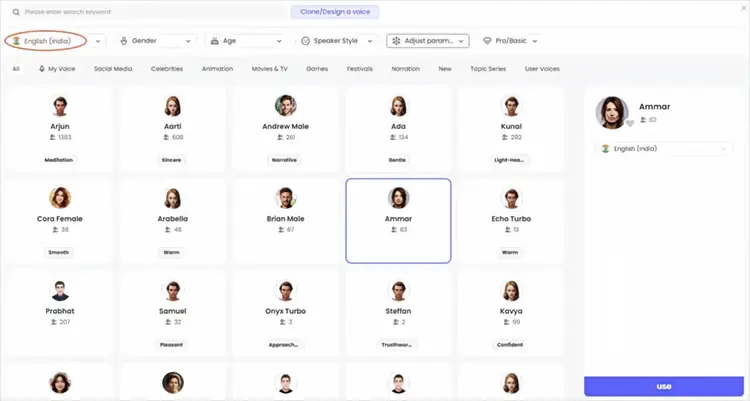Pick the Andrew Male voice avatar
Viewport: 750px width, 401px height.
286,106
